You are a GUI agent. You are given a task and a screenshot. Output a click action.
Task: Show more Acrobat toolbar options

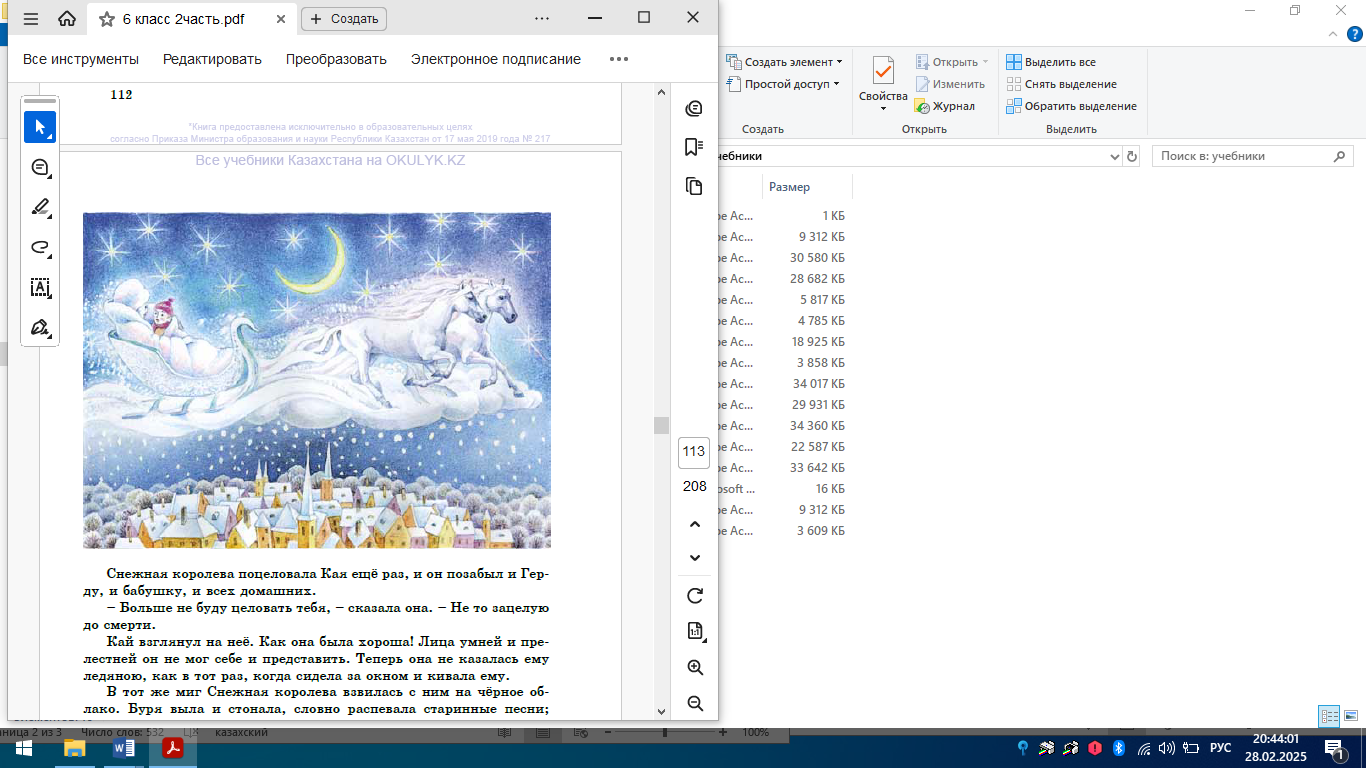click(619, 59)
